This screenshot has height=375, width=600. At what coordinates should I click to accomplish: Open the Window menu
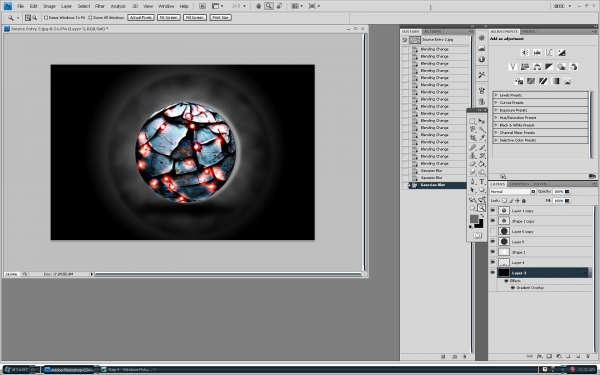pyautogui.click(x=166, y=6)
